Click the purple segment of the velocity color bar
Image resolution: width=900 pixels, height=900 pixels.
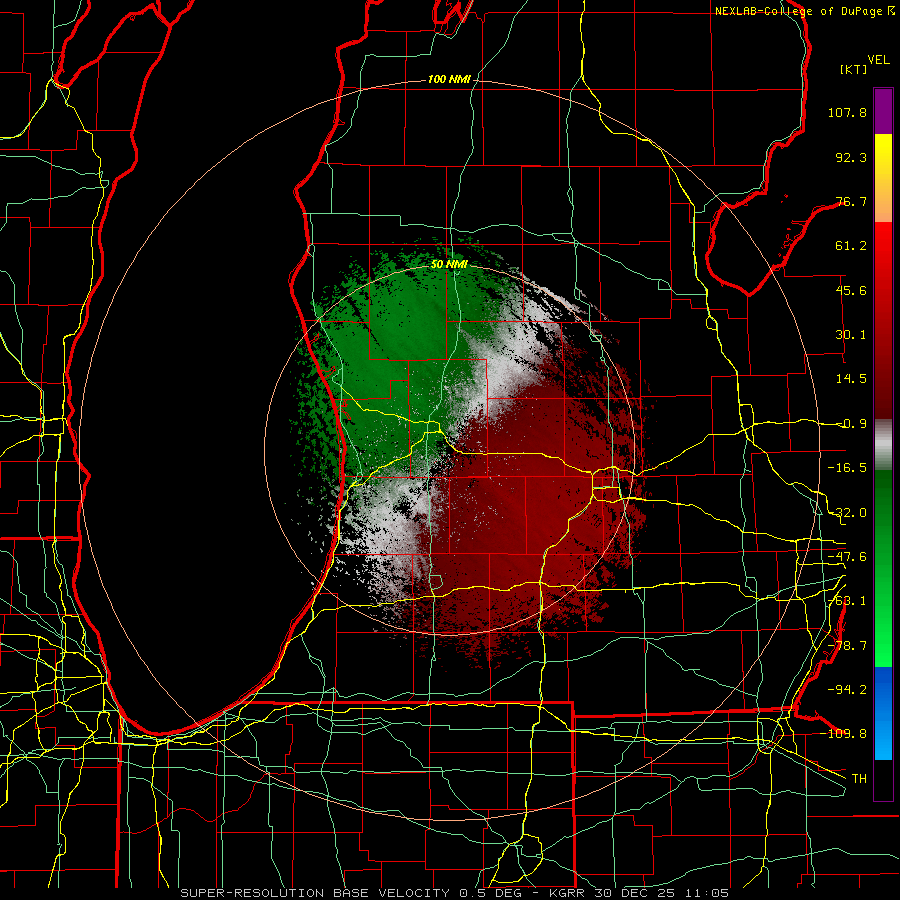(x=883, y=111)
